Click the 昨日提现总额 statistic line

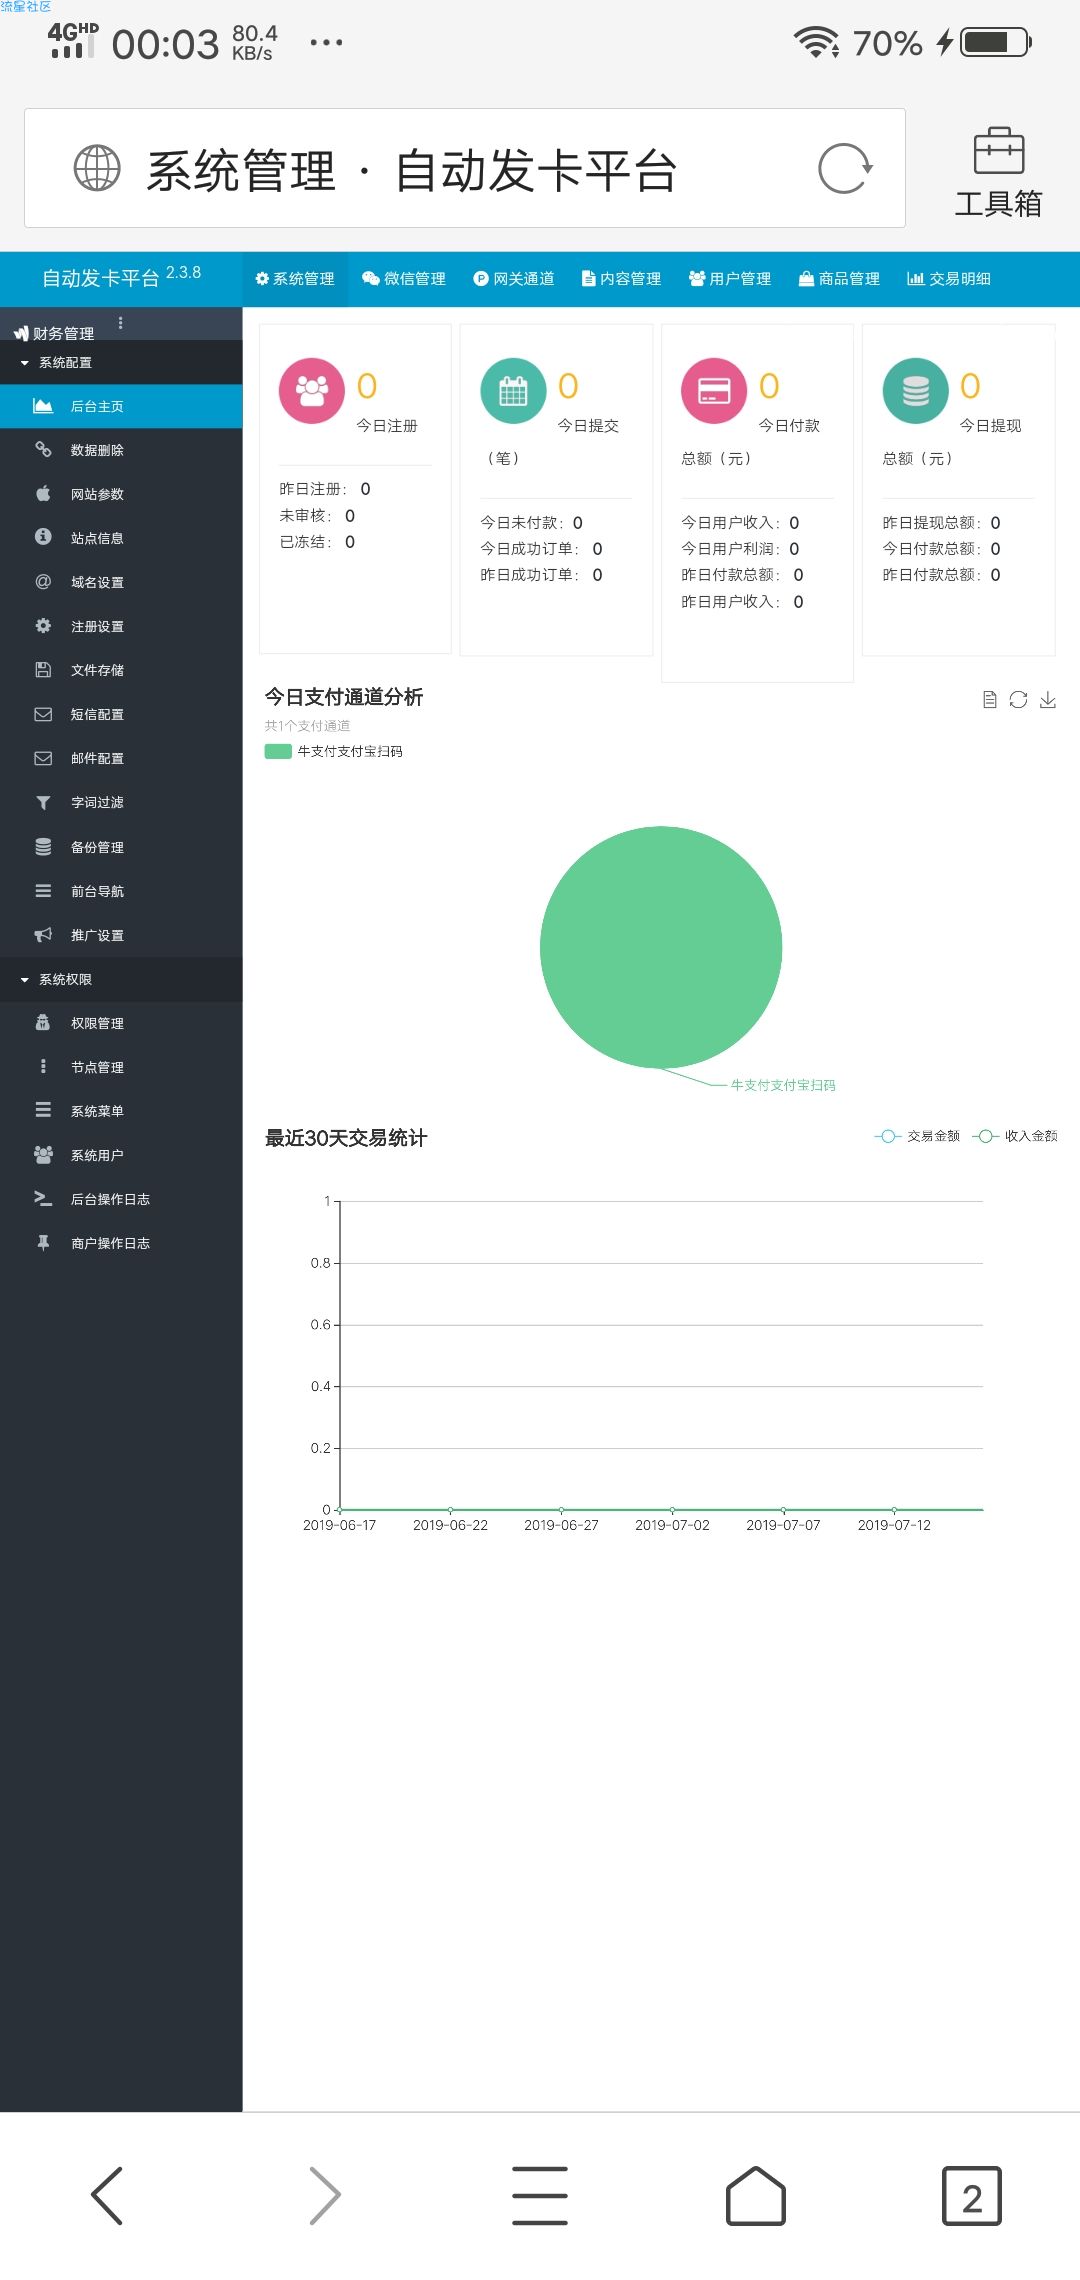pyautogui.click(x=941, y=523)
